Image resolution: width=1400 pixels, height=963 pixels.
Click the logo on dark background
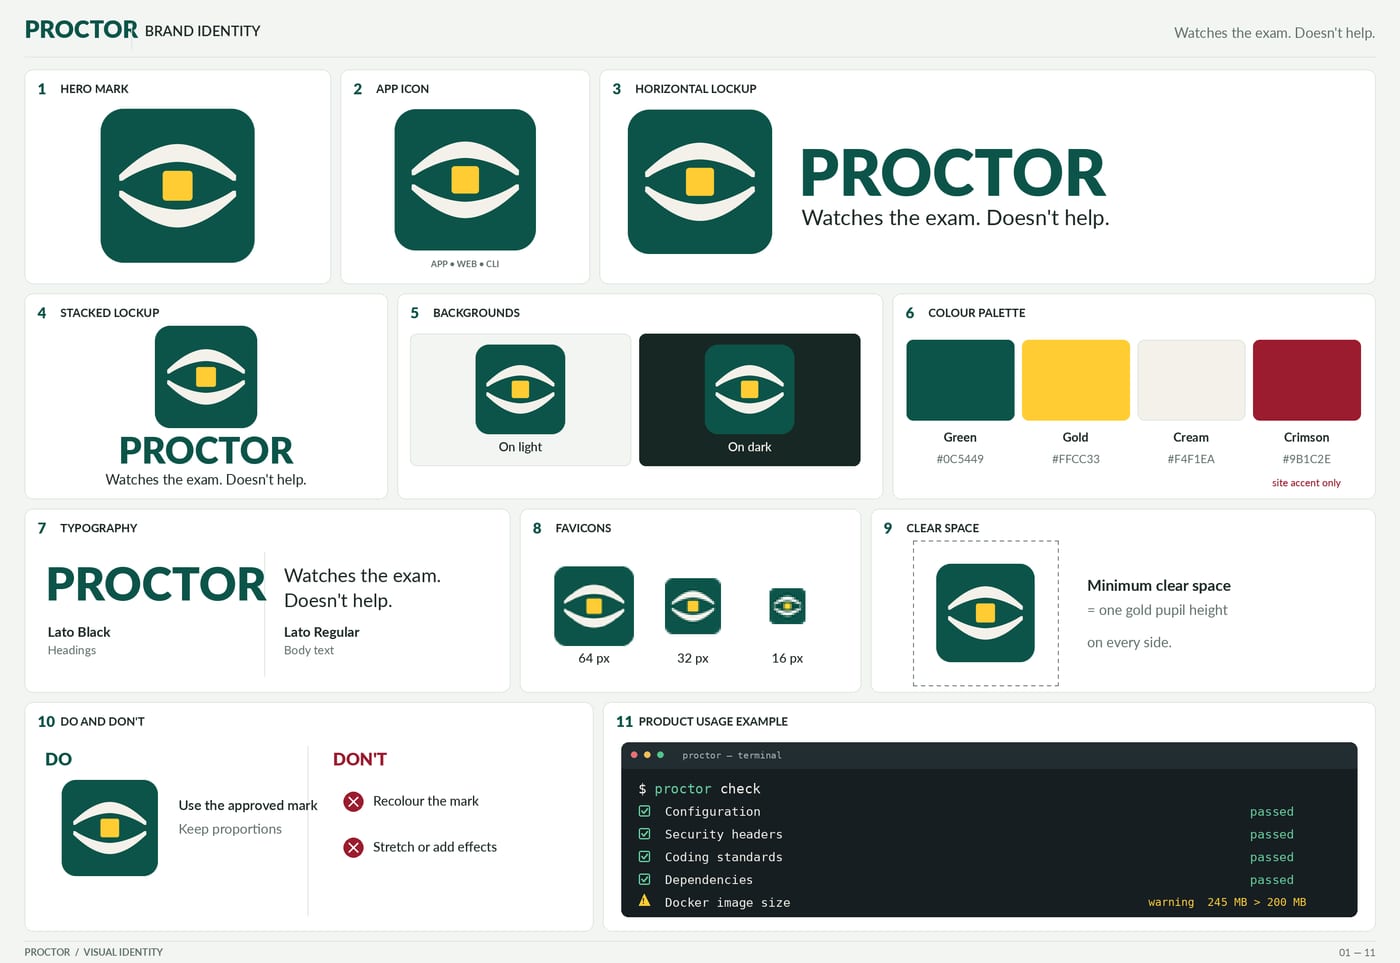(x=750, y=389)
